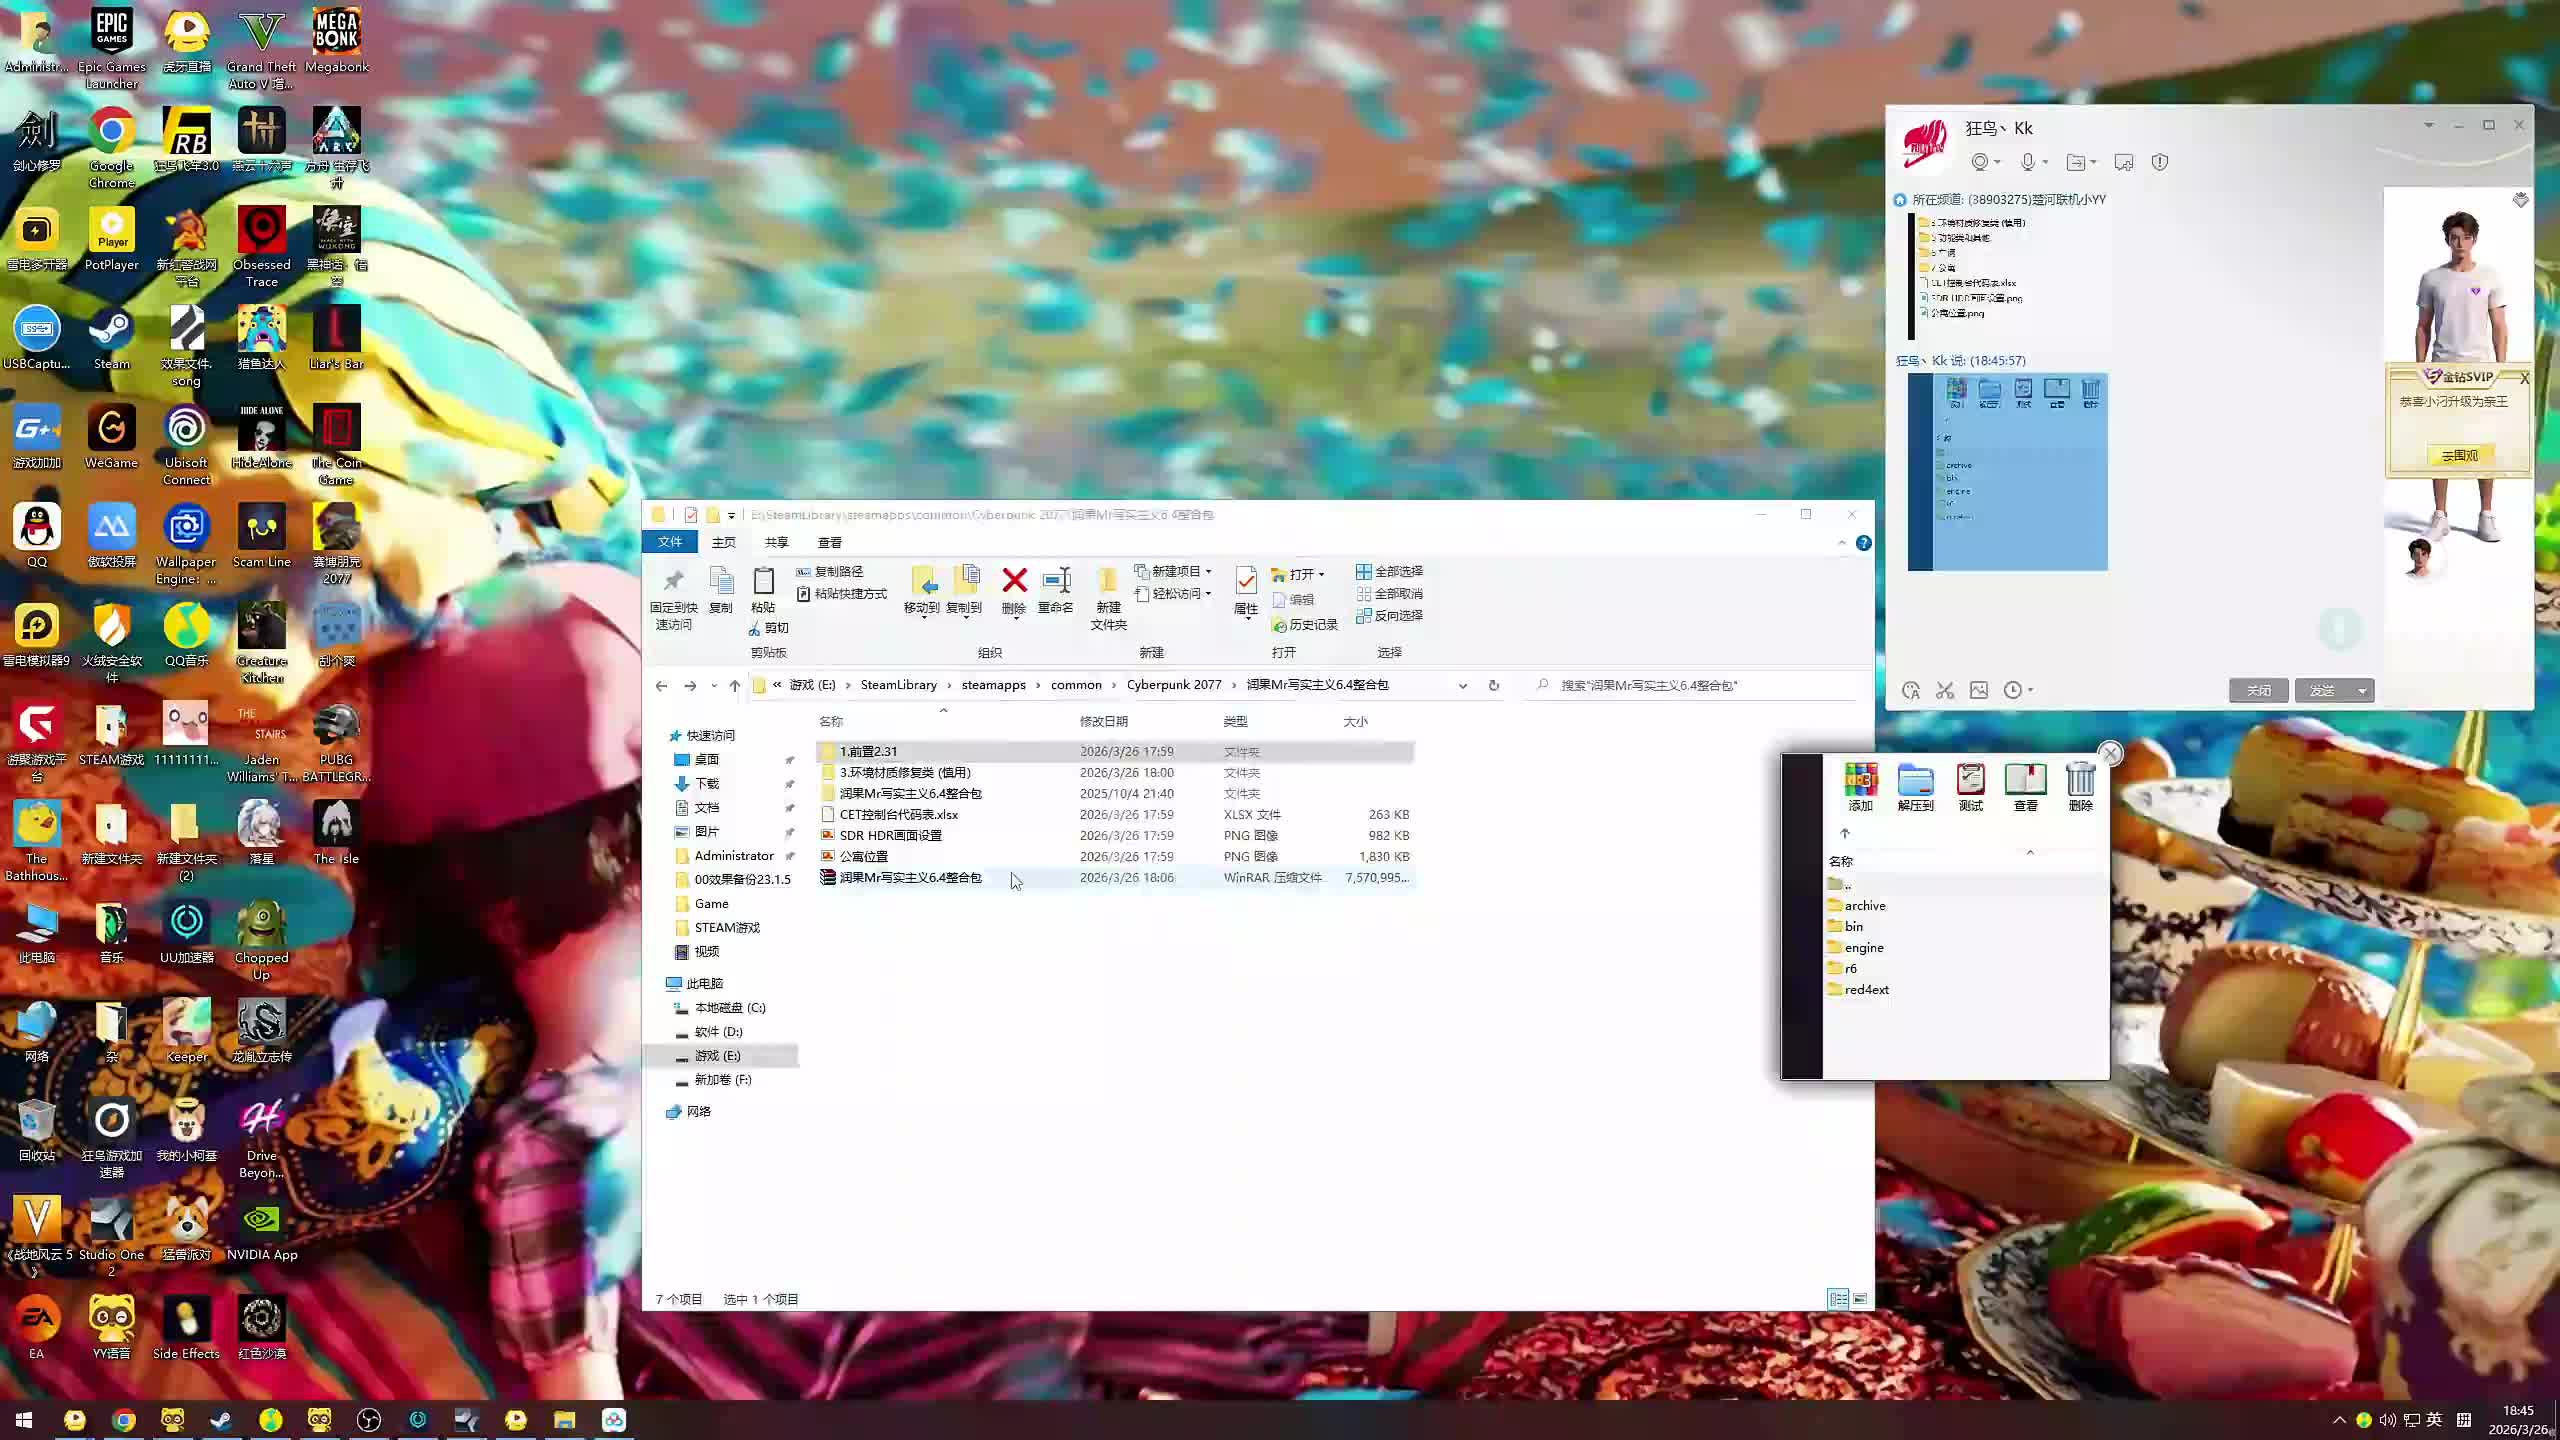Viewport: 2560px width, 1440px height.
Task: Click the Rename icon in ribbon
Action: (1056, 581)
